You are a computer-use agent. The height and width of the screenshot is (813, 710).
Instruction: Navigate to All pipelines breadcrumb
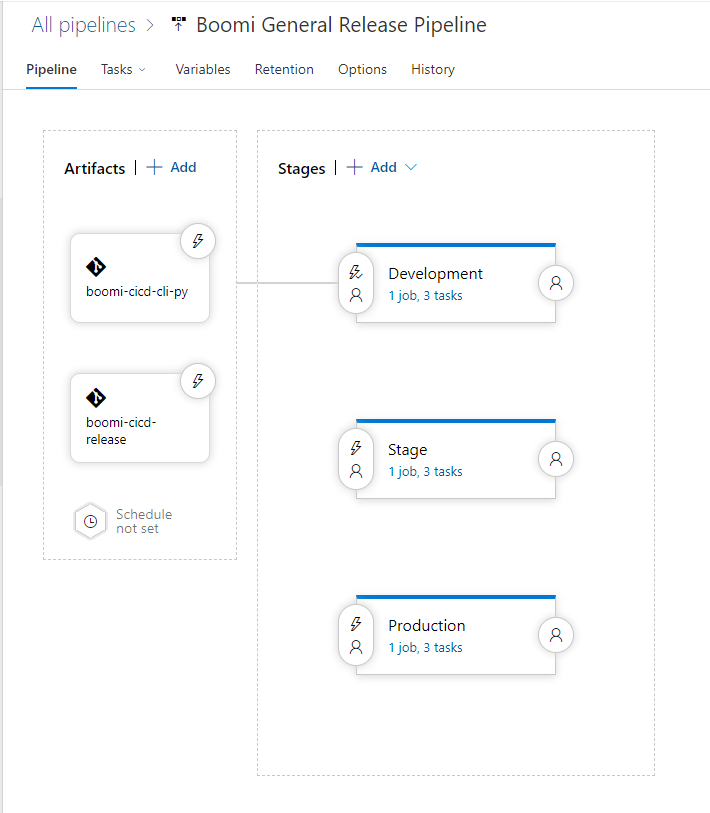pos(83,25)
